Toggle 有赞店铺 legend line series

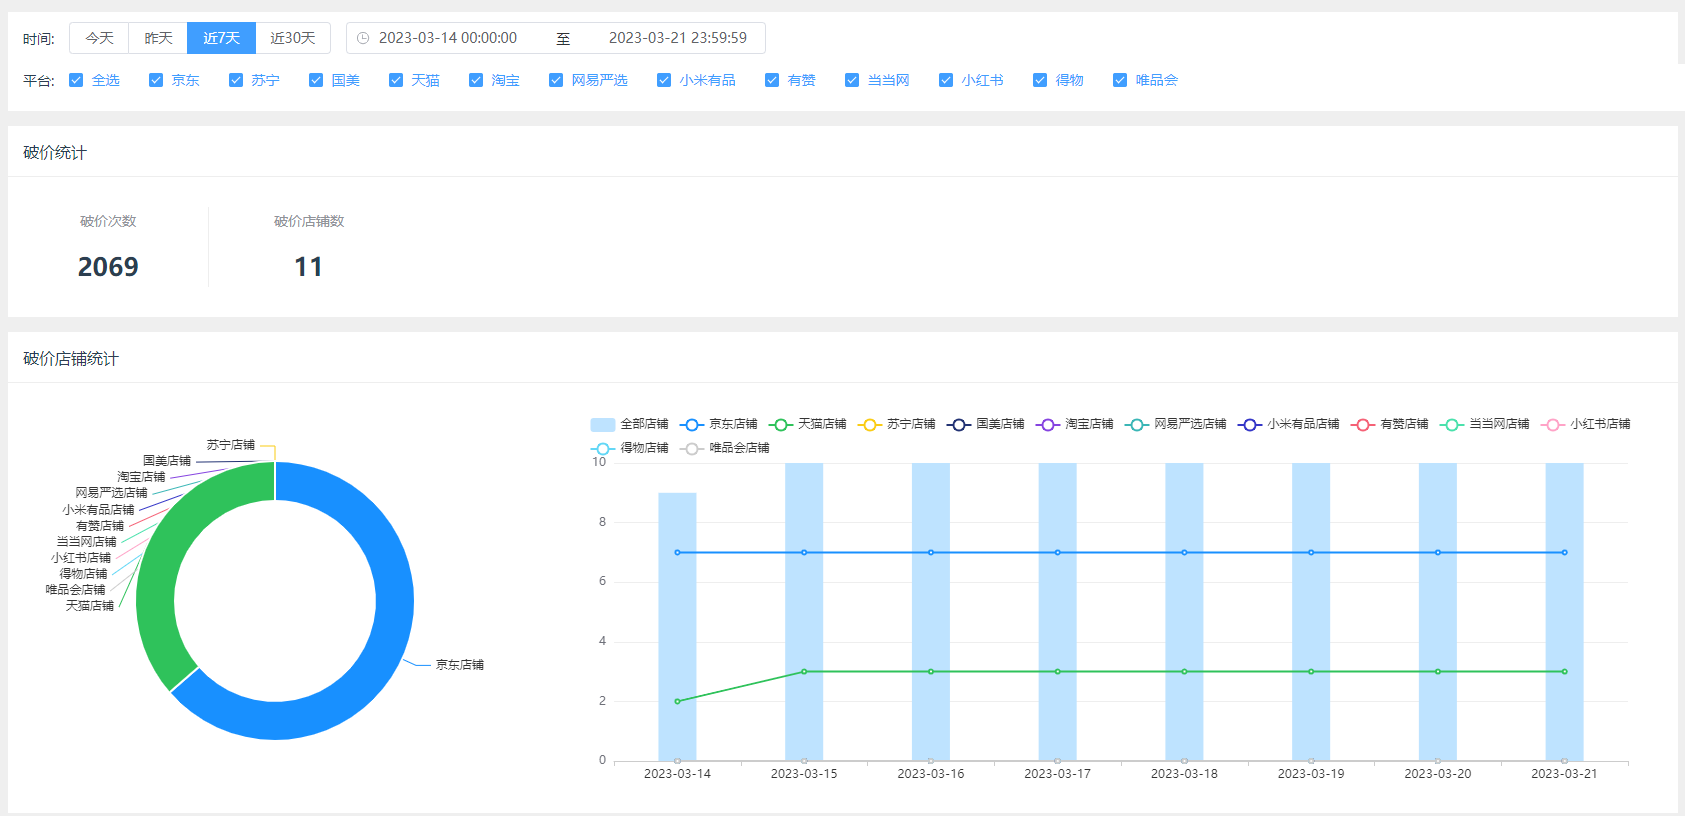click(x=1389, y=424)
